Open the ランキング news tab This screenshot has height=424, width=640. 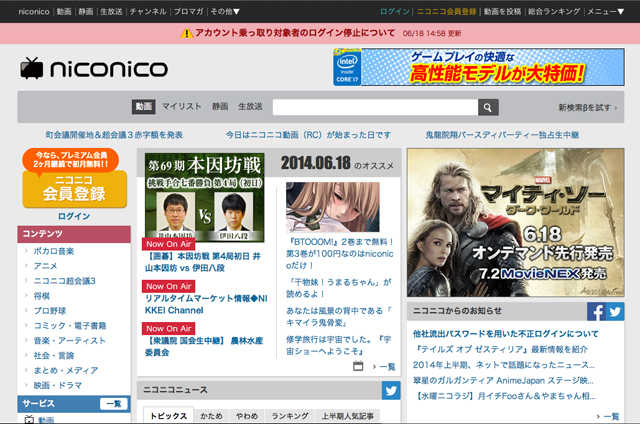pos(290,416)
